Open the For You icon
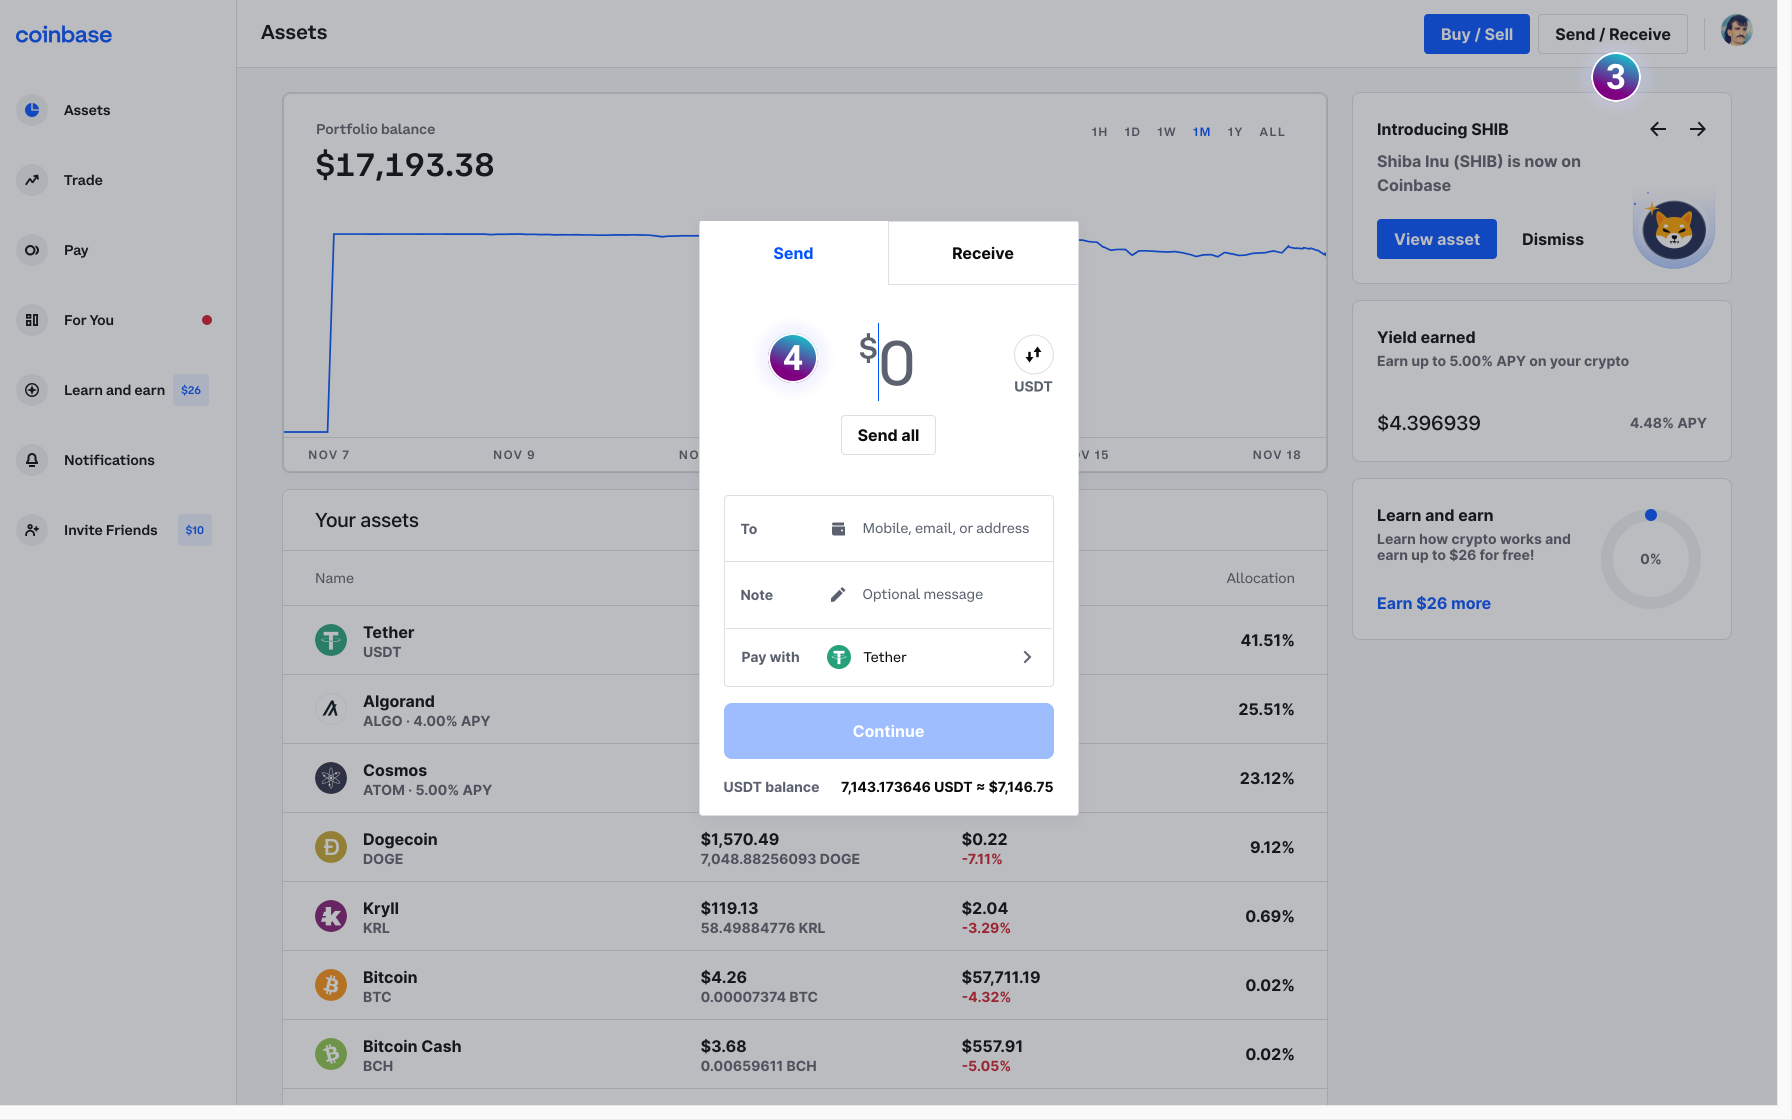 (x=32, y=320)
